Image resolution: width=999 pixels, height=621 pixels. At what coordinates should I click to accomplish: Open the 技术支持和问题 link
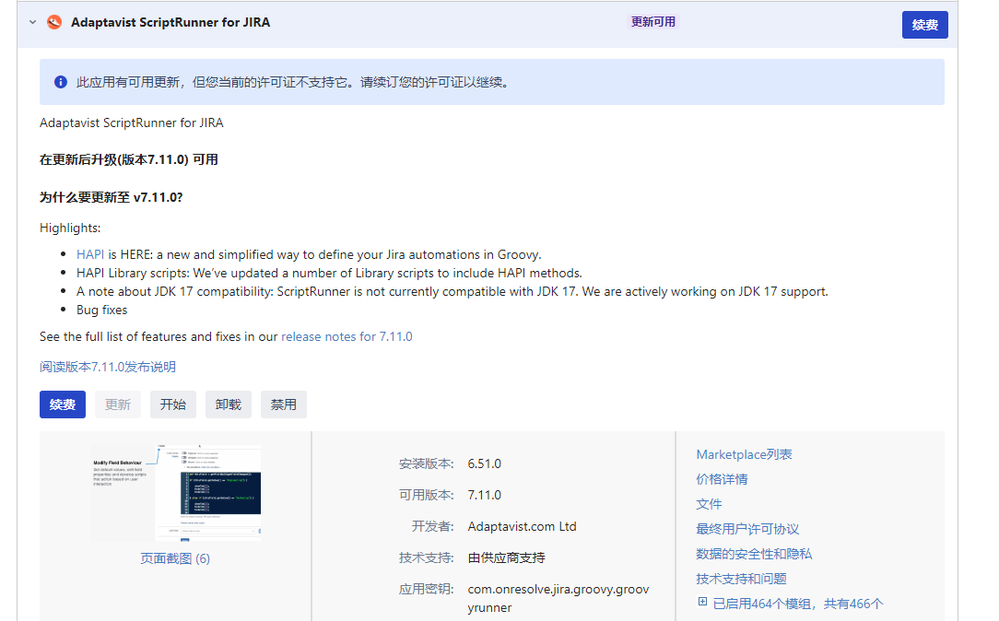741,579
